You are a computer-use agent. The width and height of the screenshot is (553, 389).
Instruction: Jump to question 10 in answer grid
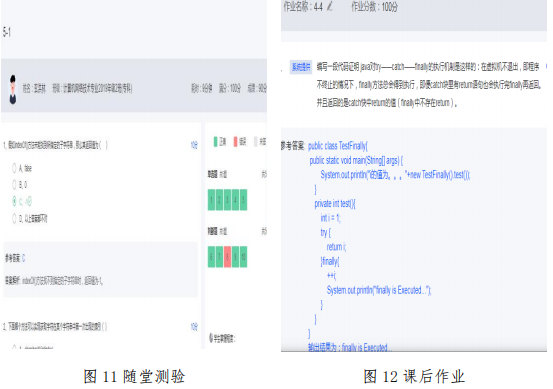tap(243, 257)
